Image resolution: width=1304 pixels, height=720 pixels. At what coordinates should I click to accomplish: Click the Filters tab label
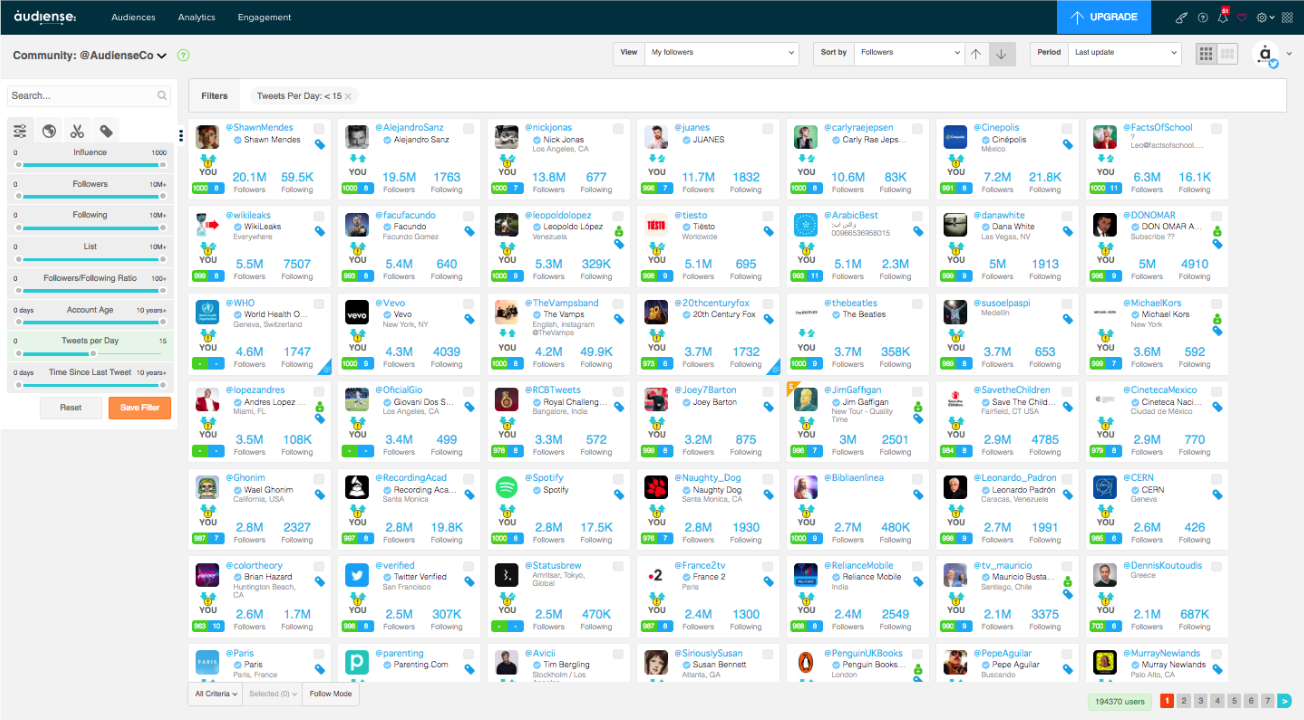click(x=214, y=96)
